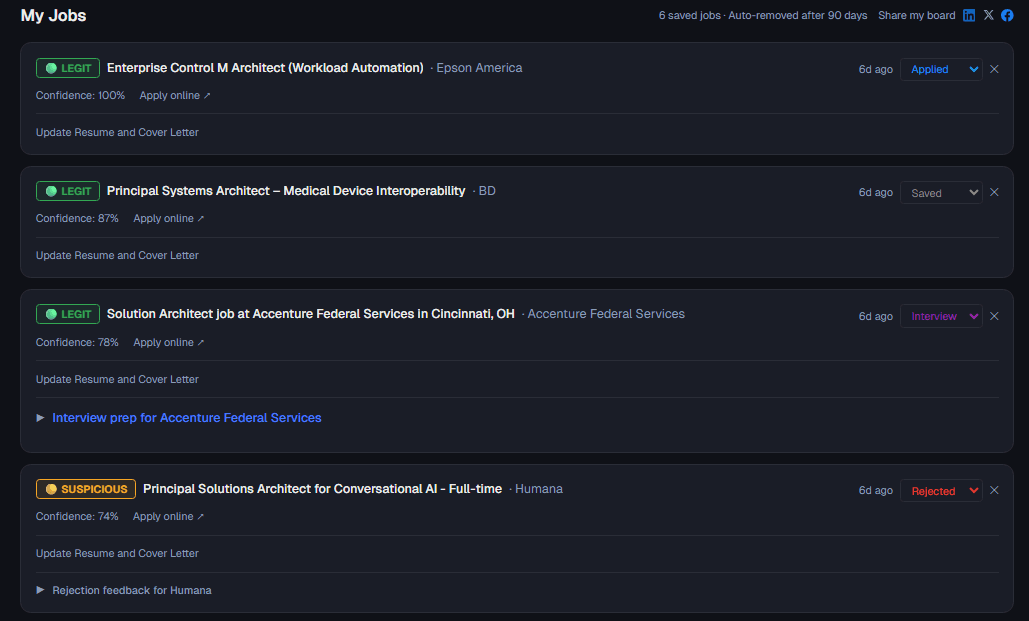1029x621 pixels.
Task: Click LEGIT badge on Epson America job
Action: pos(68,68)
